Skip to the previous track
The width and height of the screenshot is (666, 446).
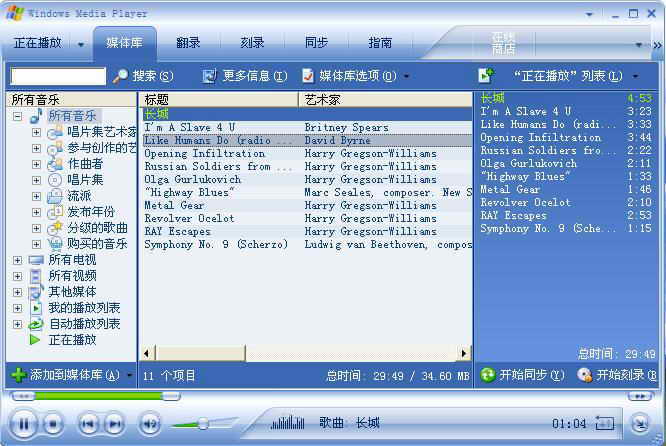pos(88,425)
